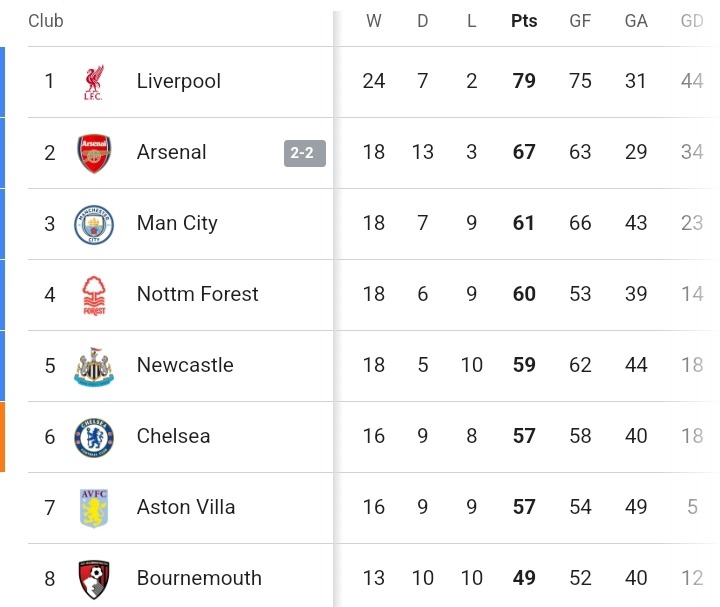Select Liverpool's 79 points value

[x=524, y=81]
